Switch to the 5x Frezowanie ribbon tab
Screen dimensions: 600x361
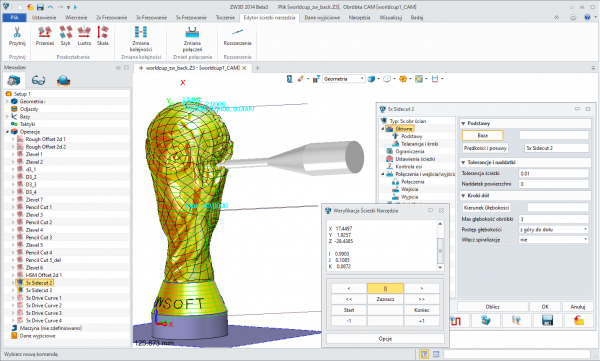pos(191,18)
